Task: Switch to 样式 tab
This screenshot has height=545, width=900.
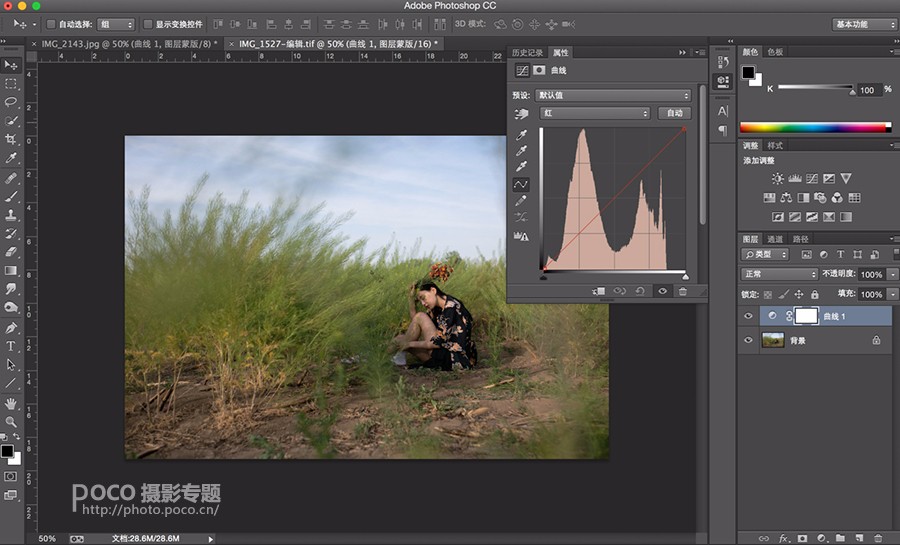Action: [775, 146]
